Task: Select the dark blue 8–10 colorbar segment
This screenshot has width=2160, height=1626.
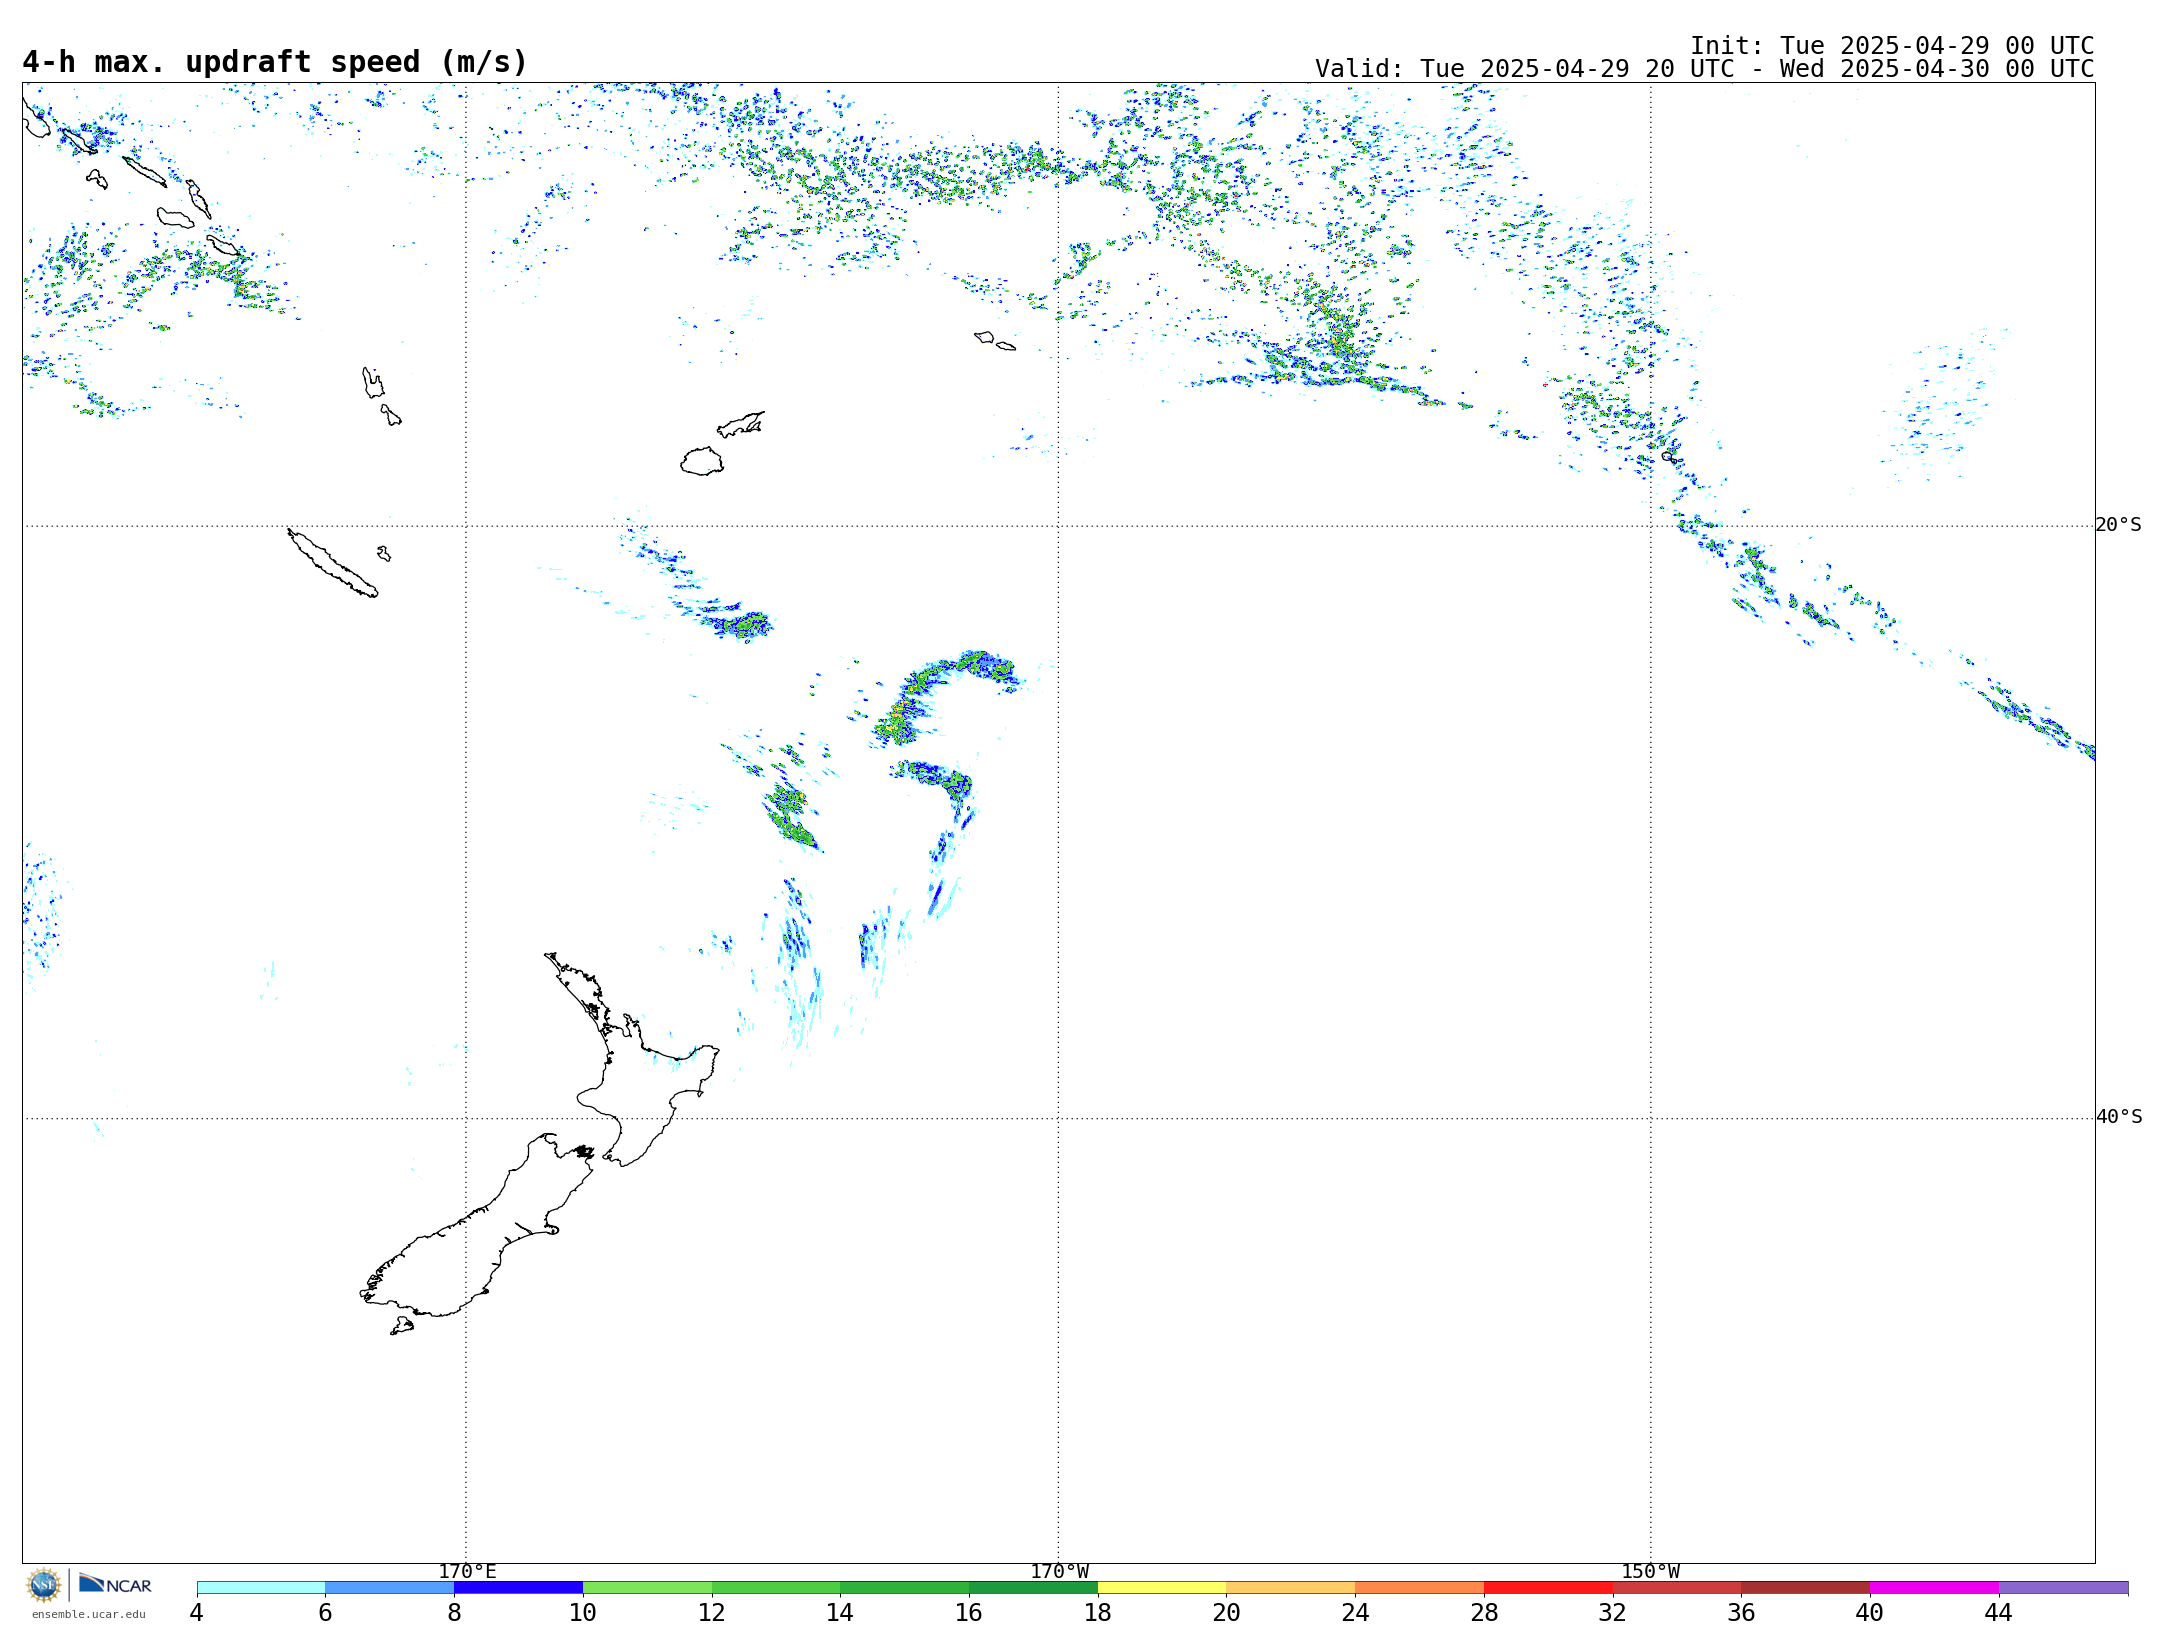Action: pos(518,1588)
